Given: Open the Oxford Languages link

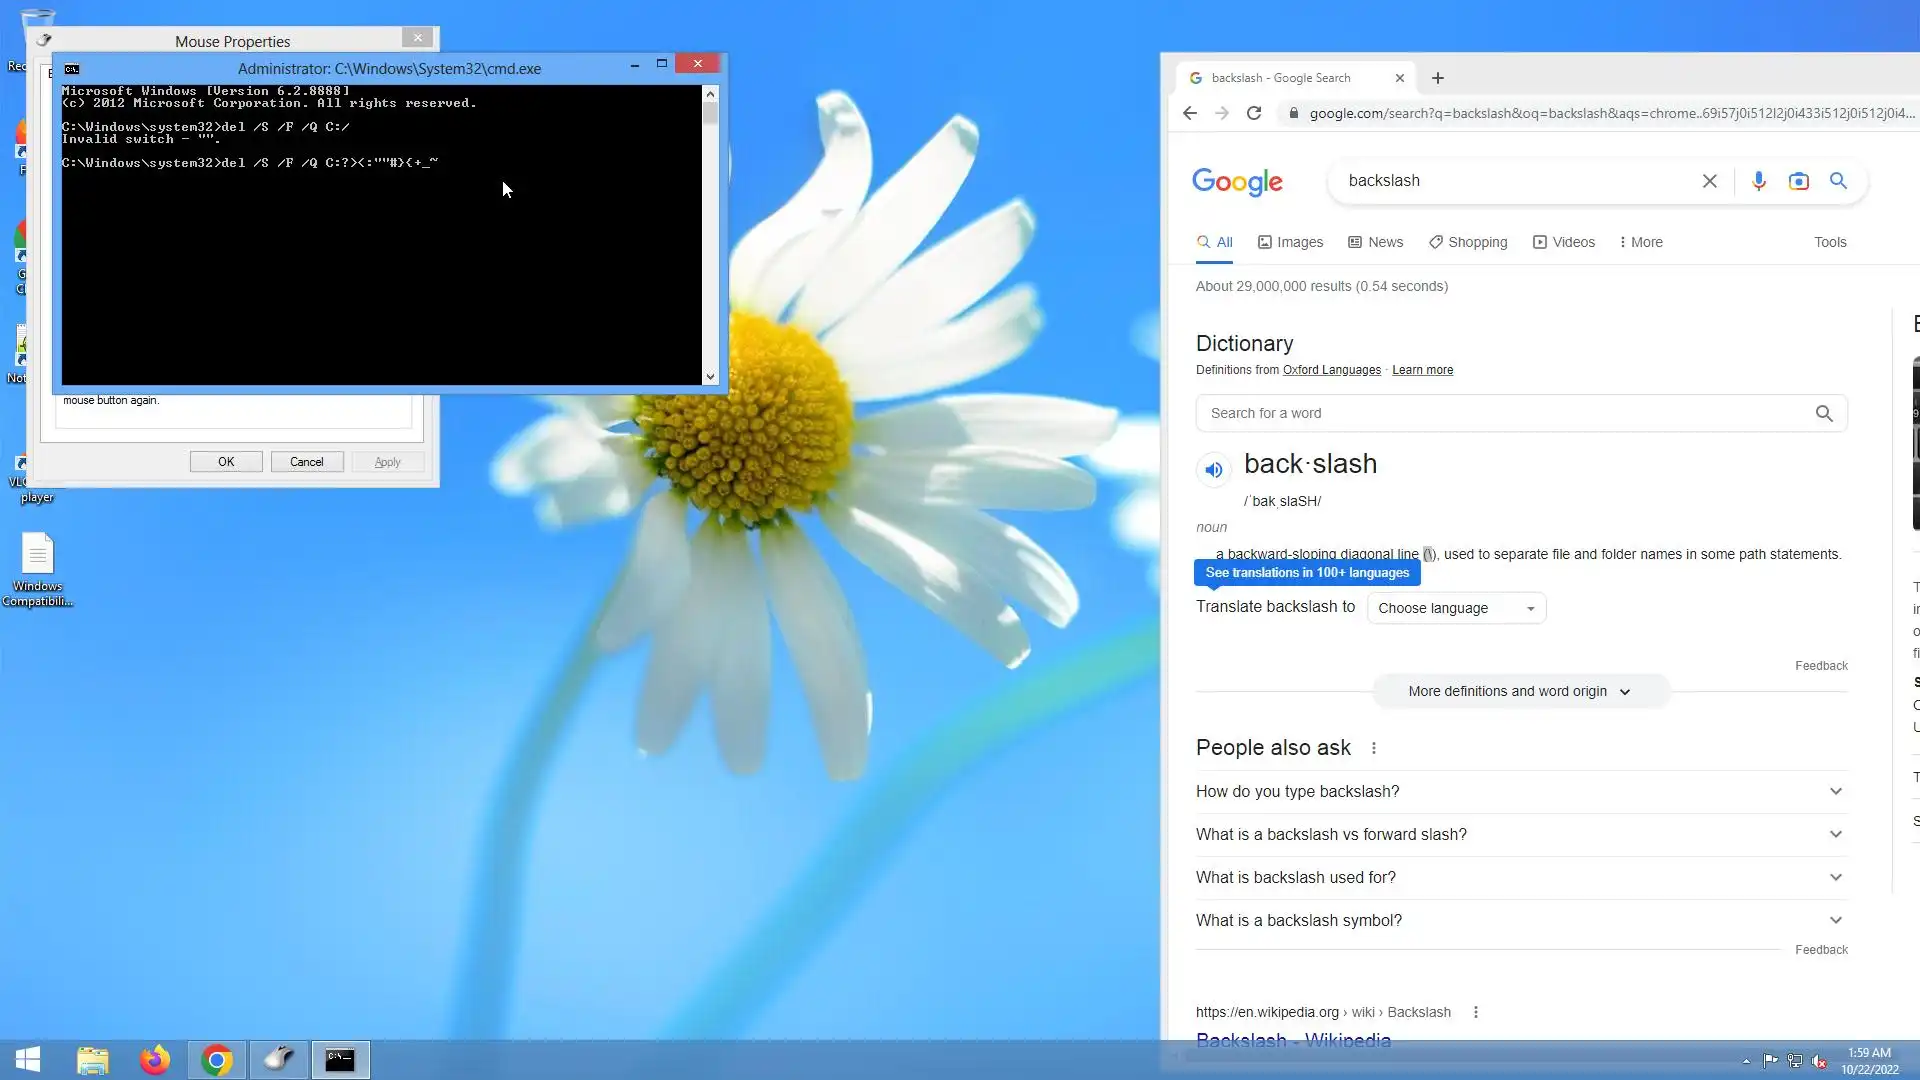Looking at the screenshot, I should click(x=1331, y=370).
